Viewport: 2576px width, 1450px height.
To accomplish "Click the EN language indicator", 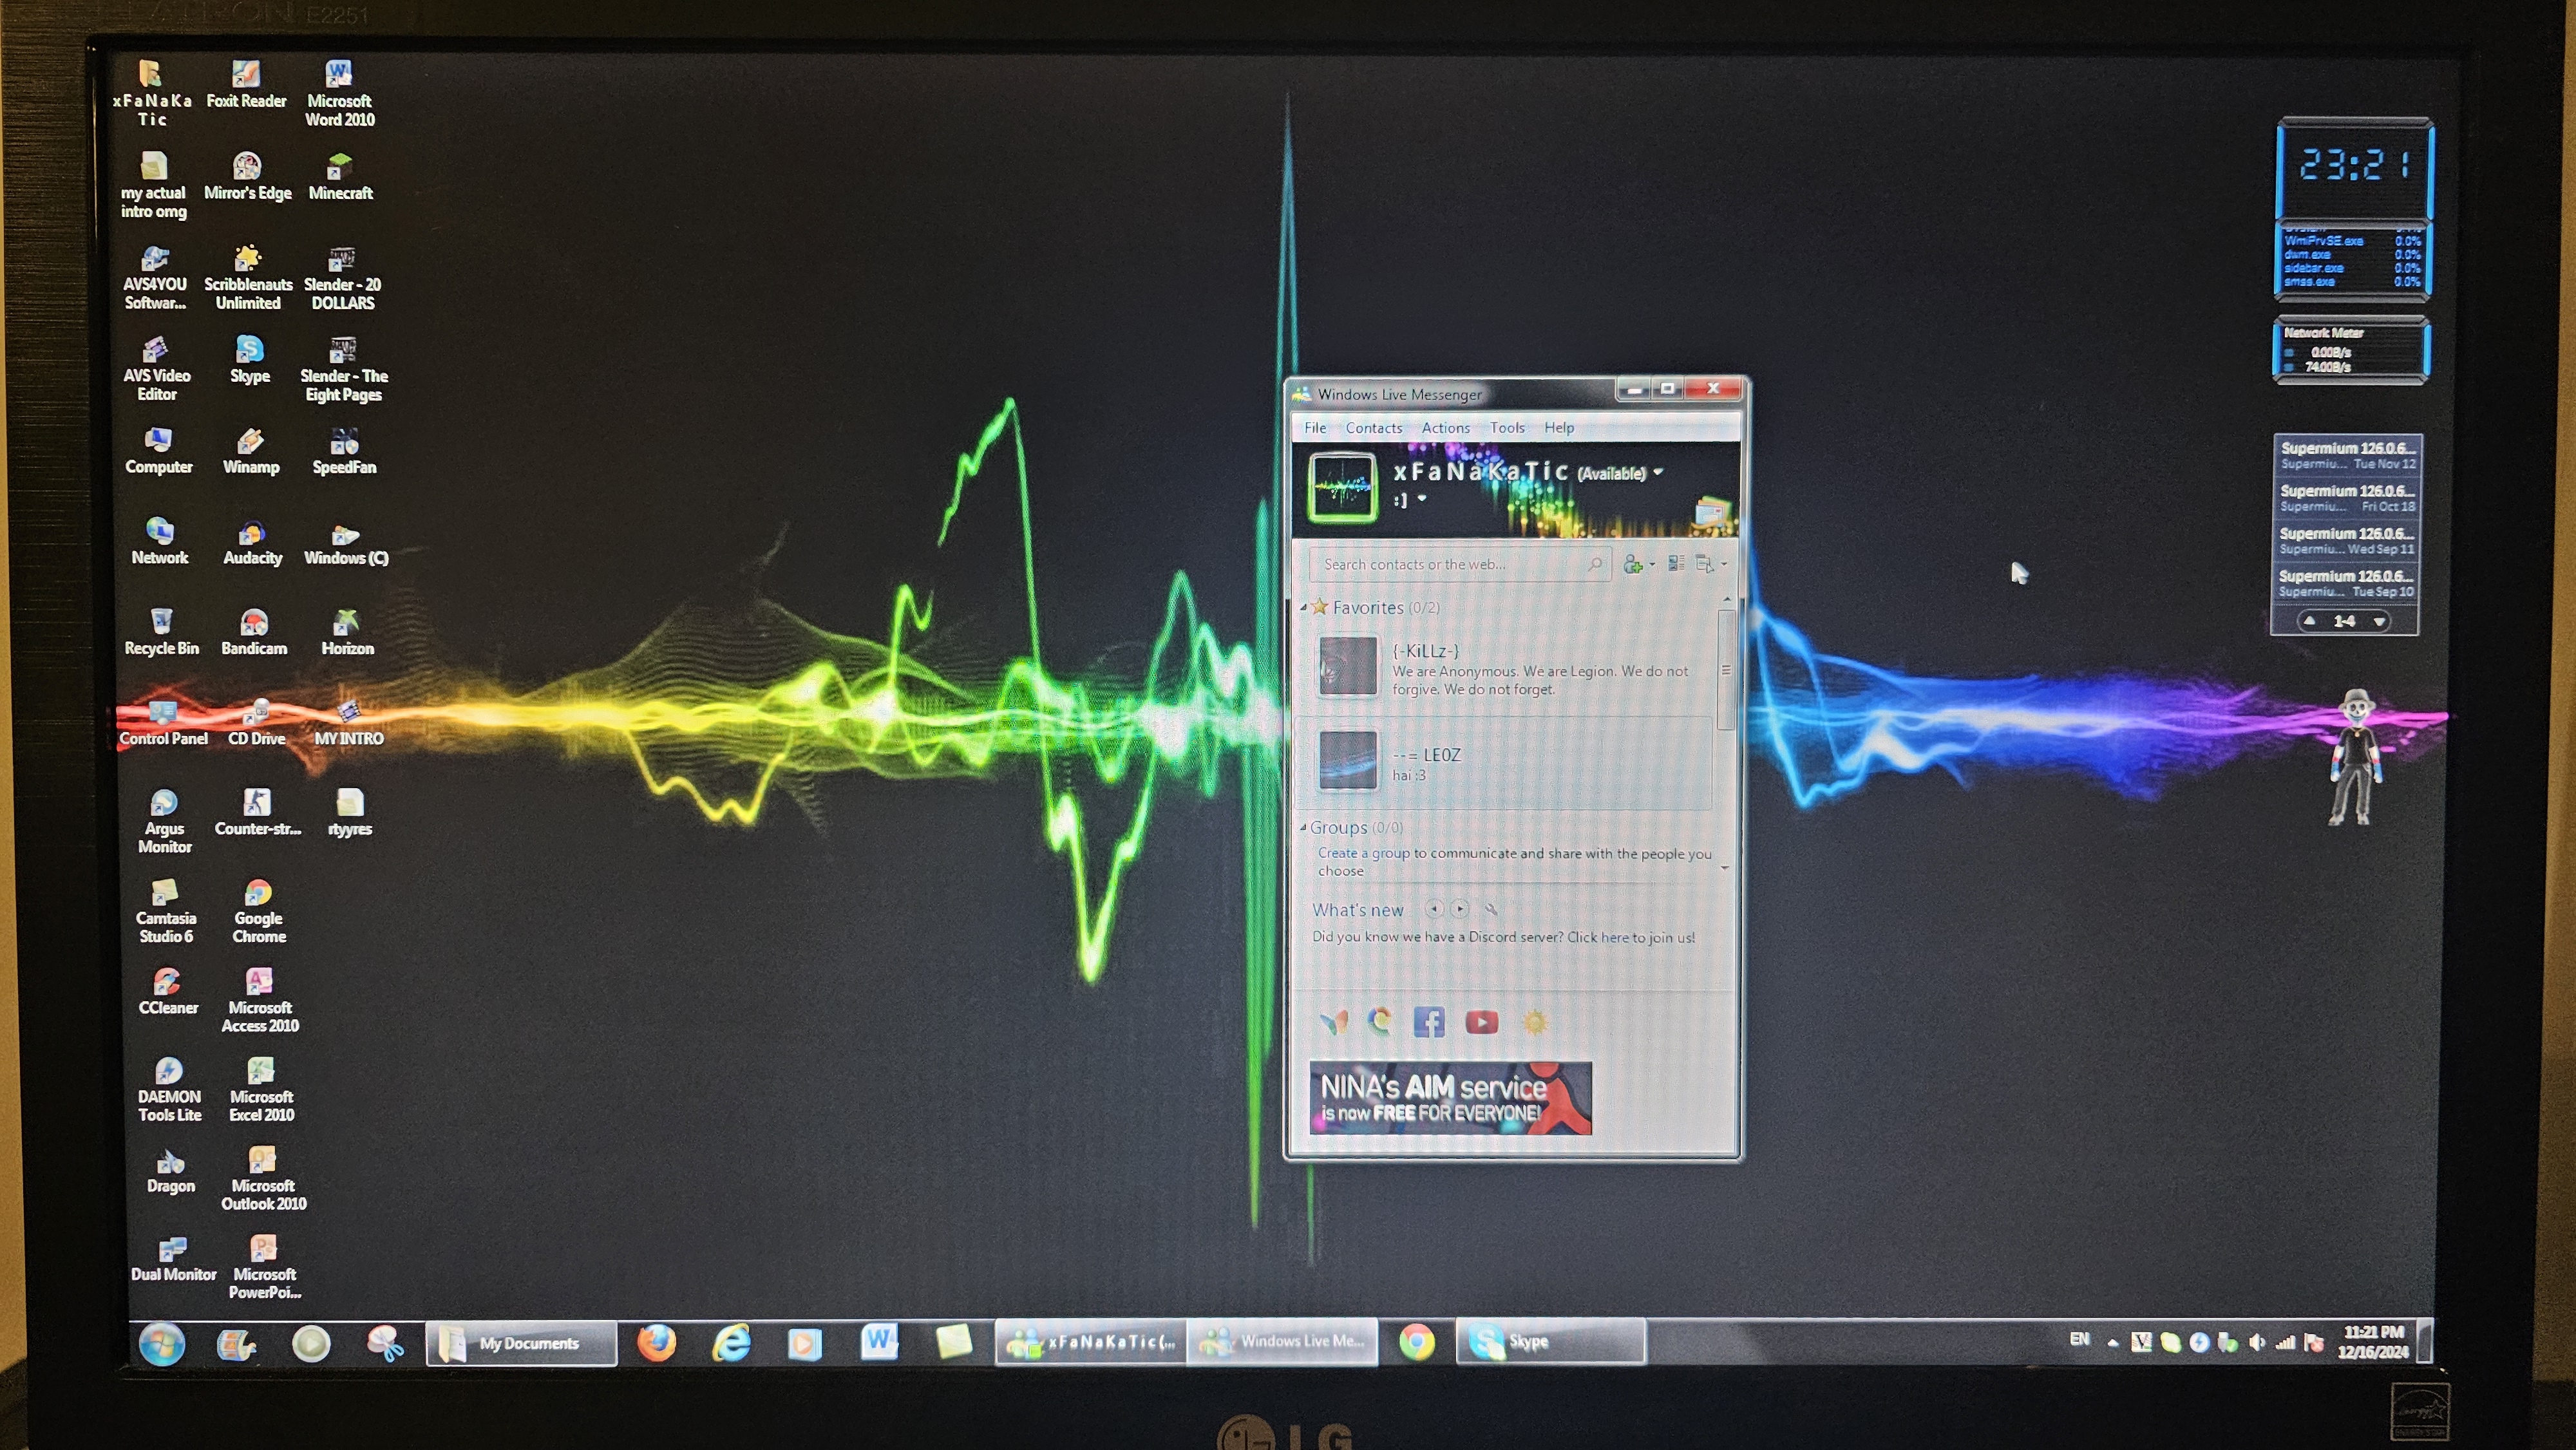I will coord(2079,1339).
